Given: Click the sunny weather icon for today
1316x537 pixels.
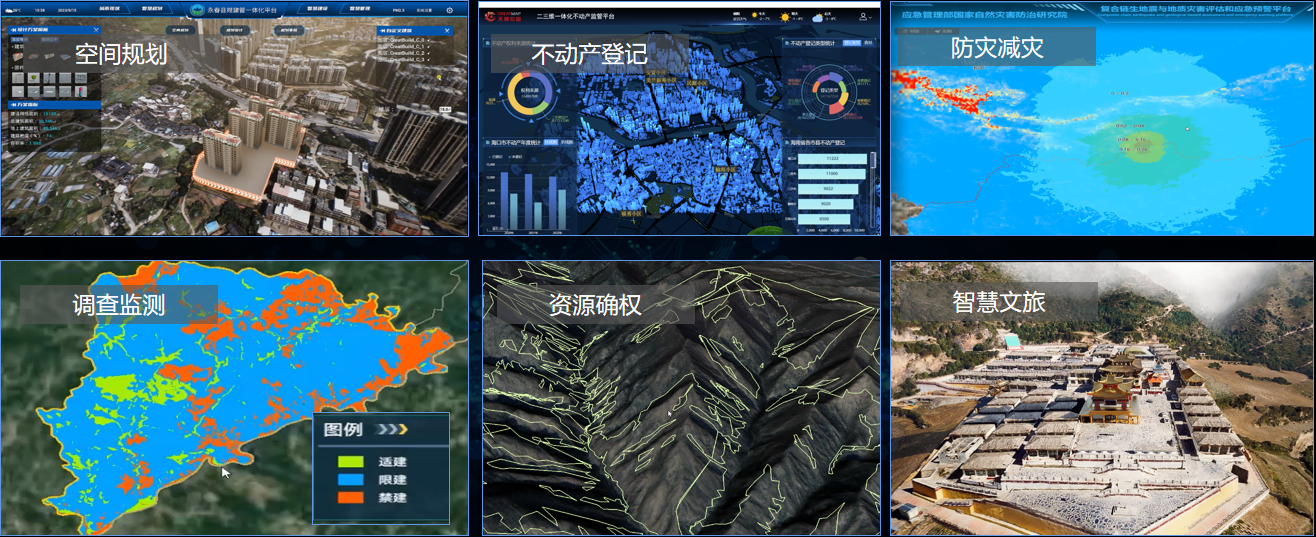Looking at the screenshot, I should coord(754,16).
